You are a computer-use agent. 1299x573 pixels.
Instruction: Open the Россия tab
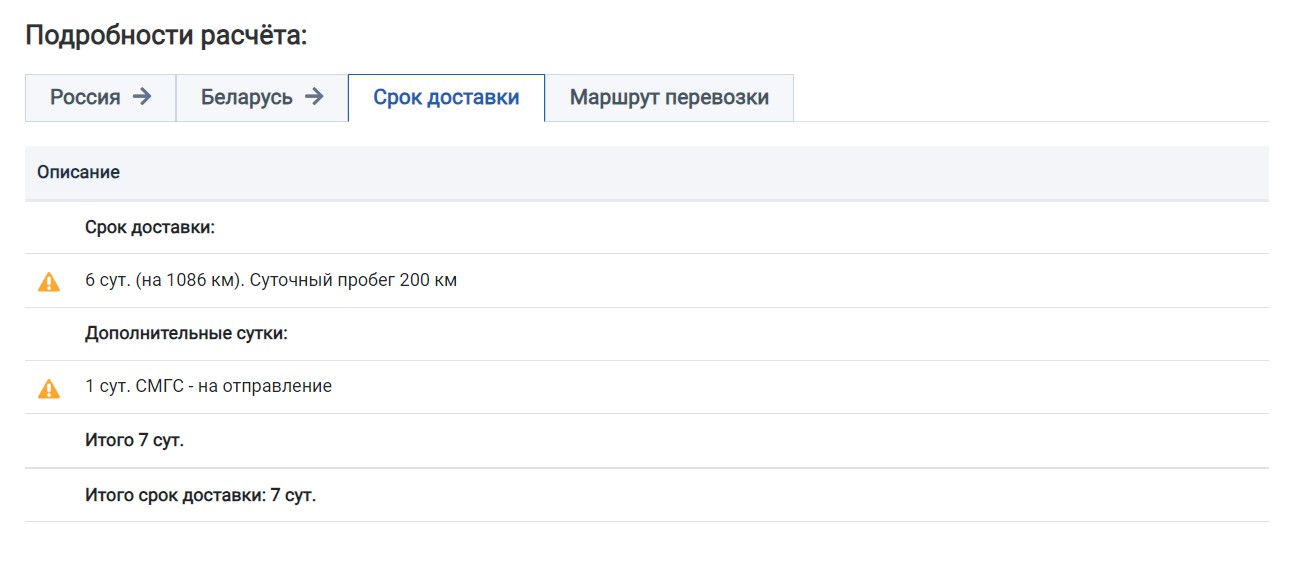pos(86,98)
